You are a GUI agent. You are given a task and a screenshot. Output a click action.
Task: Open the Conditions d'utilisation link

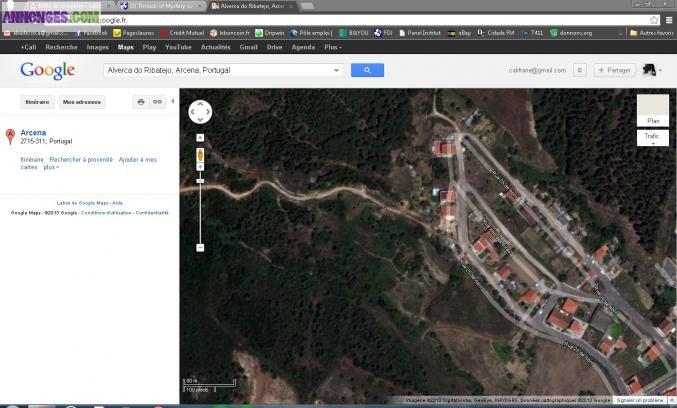tap(107, 212)
